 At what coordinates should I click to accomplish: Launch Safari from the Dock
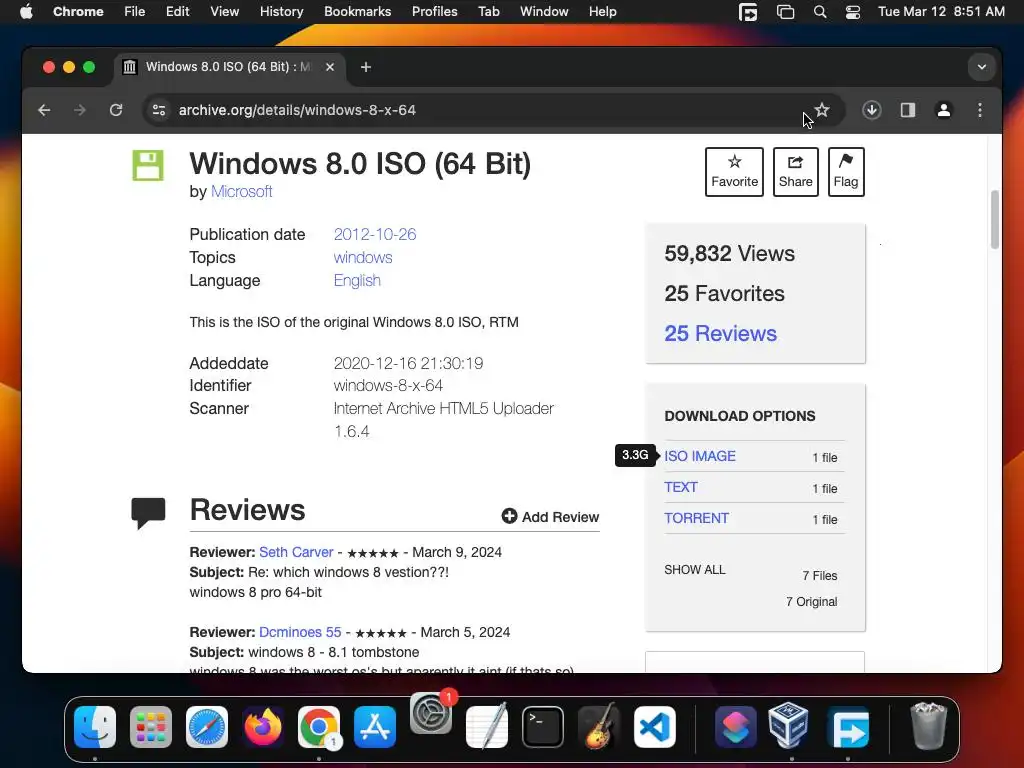tap(207, 727)
